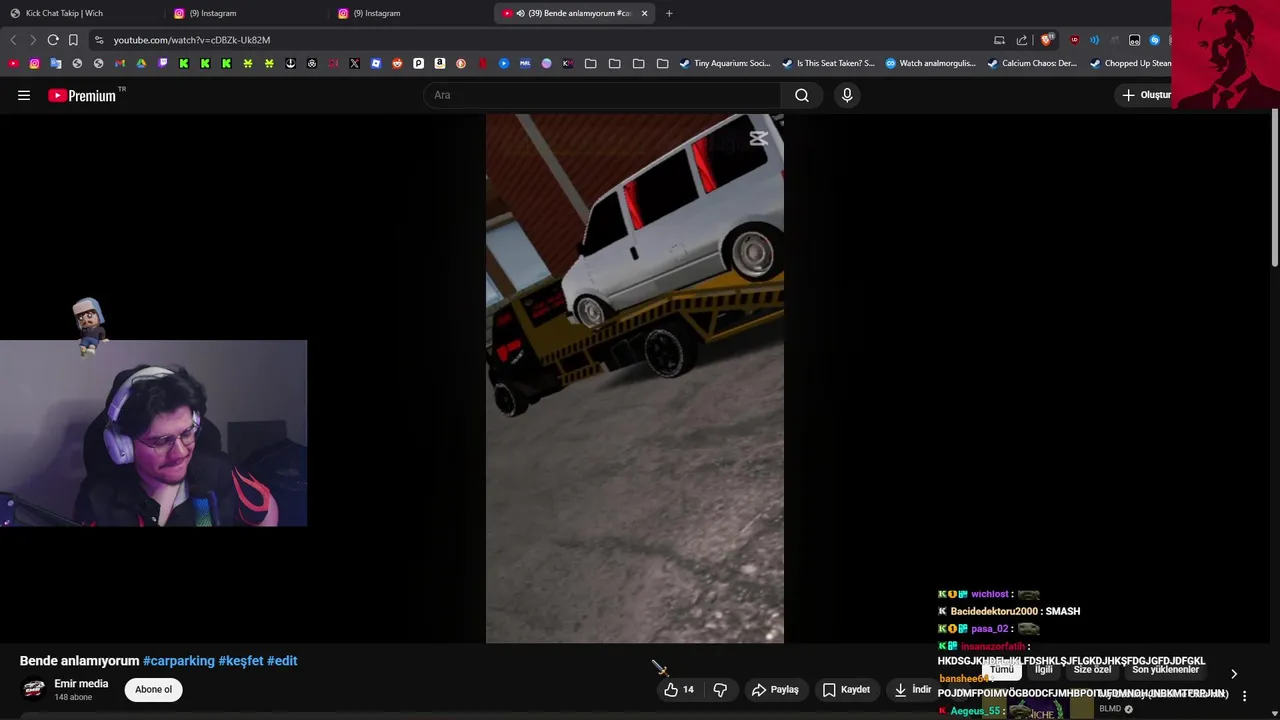Click the YouTube Premium logo
Screen dimensions: 1280x720
pos(83,95)
